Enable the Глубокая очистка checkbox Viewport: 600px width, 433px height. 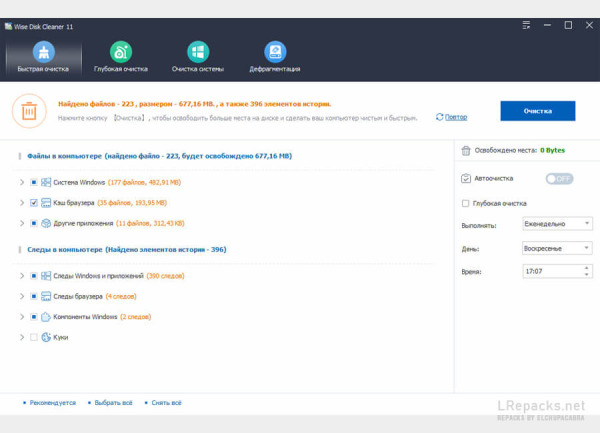click(x=465, y=203)
